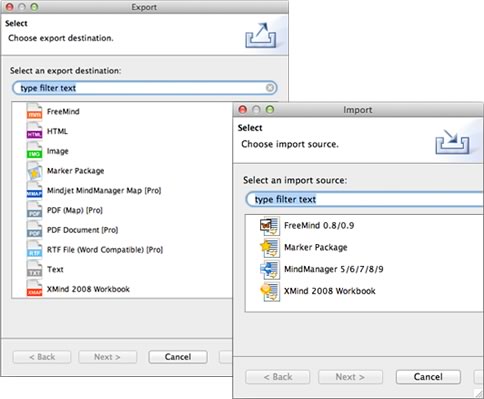
Task: Select the MindManager 5/6/7/8/9 import icon
Action: coord(270,269)
